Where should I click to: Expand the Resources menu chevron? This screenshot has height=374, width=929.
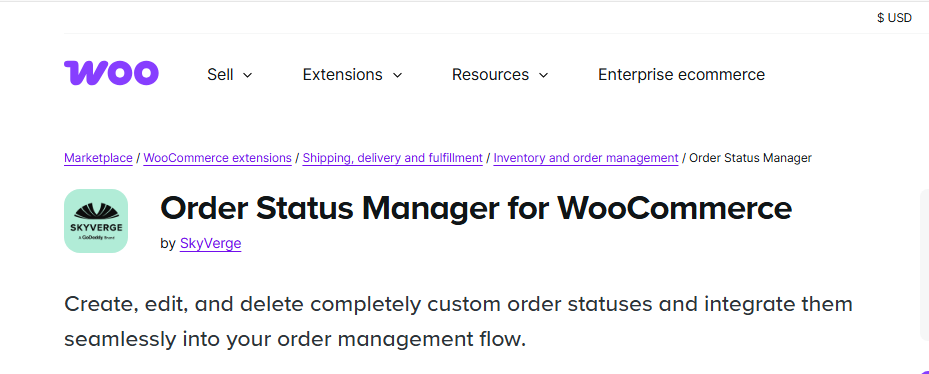click(543, 75)
